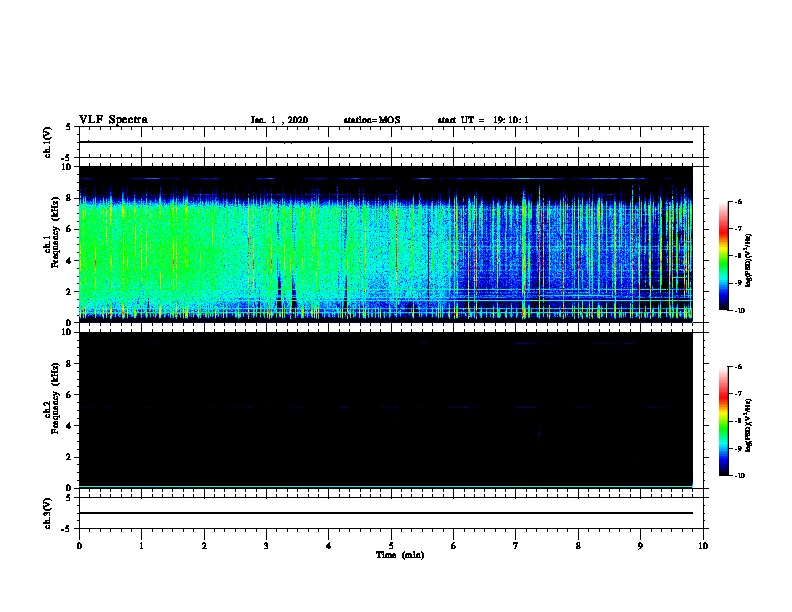Image resolution: width=792 pixels, height=612 pixels.
Task: Click the ch.2 color bar log(PSD) label
Action: tap(748, 425)
